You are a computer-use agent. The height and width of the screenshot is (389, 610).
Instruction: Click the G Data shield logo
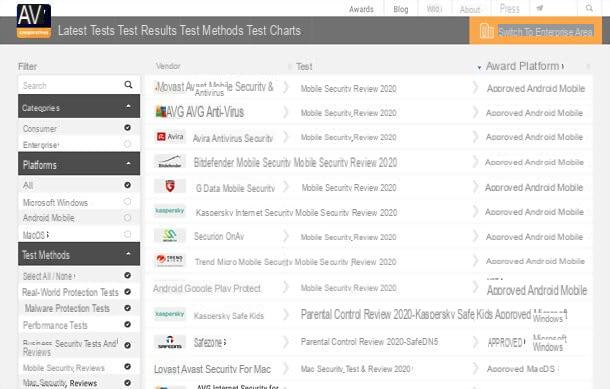170,186
